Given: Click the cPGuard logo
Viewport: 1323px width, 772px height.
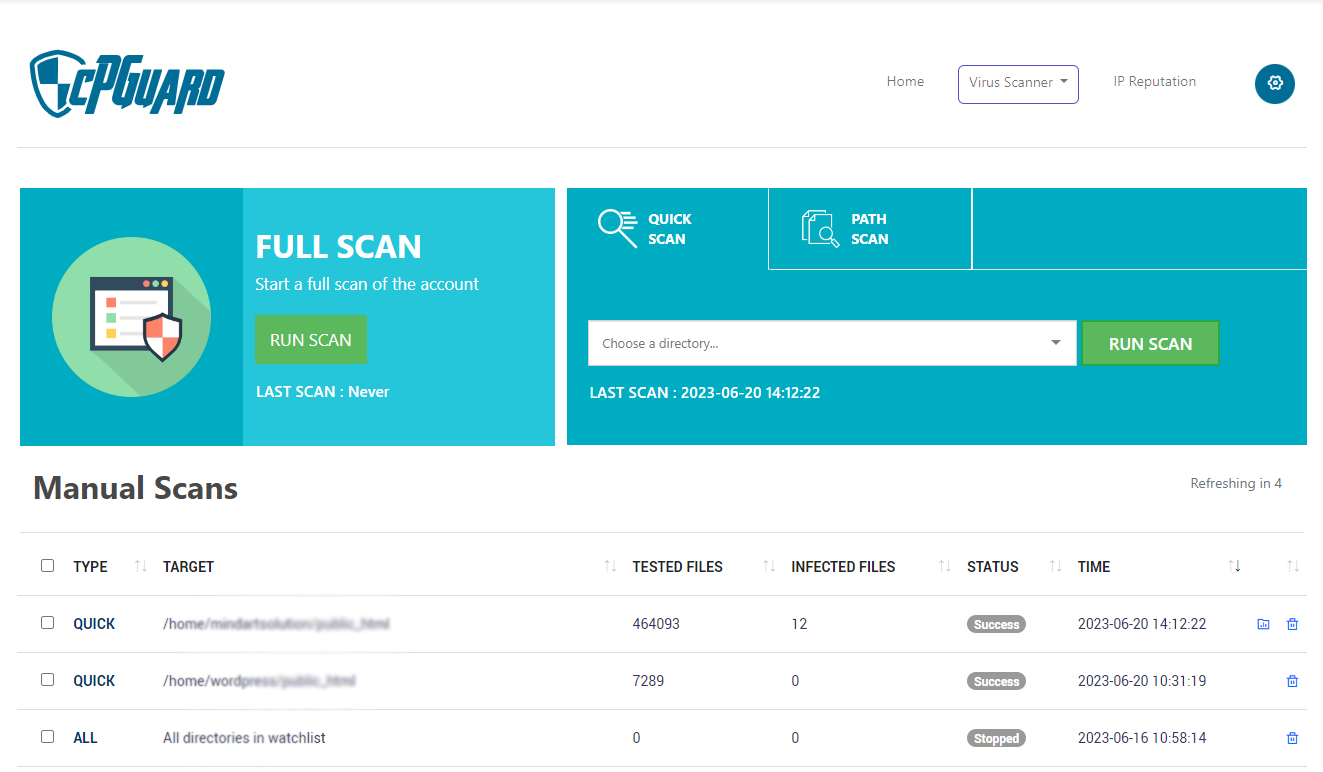Looking at the screenshot, I should point(127,83).
